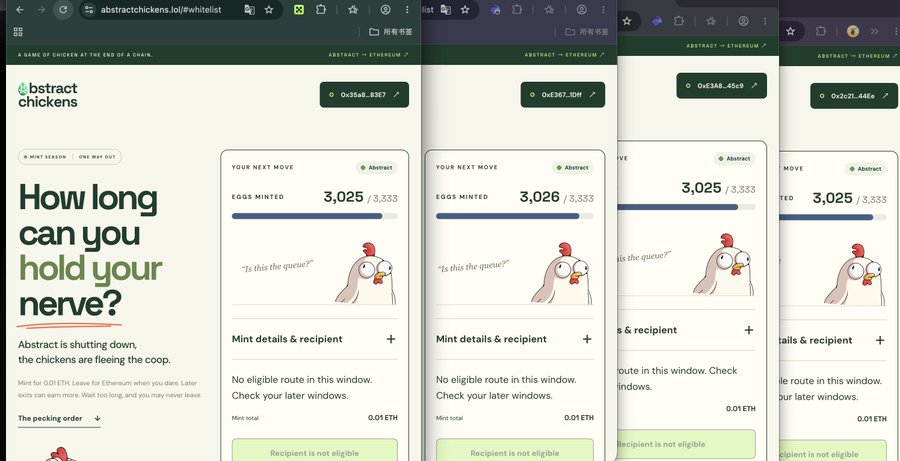
Task: Open the 0x2c21…44Ee wallet button
Action: 854,96
